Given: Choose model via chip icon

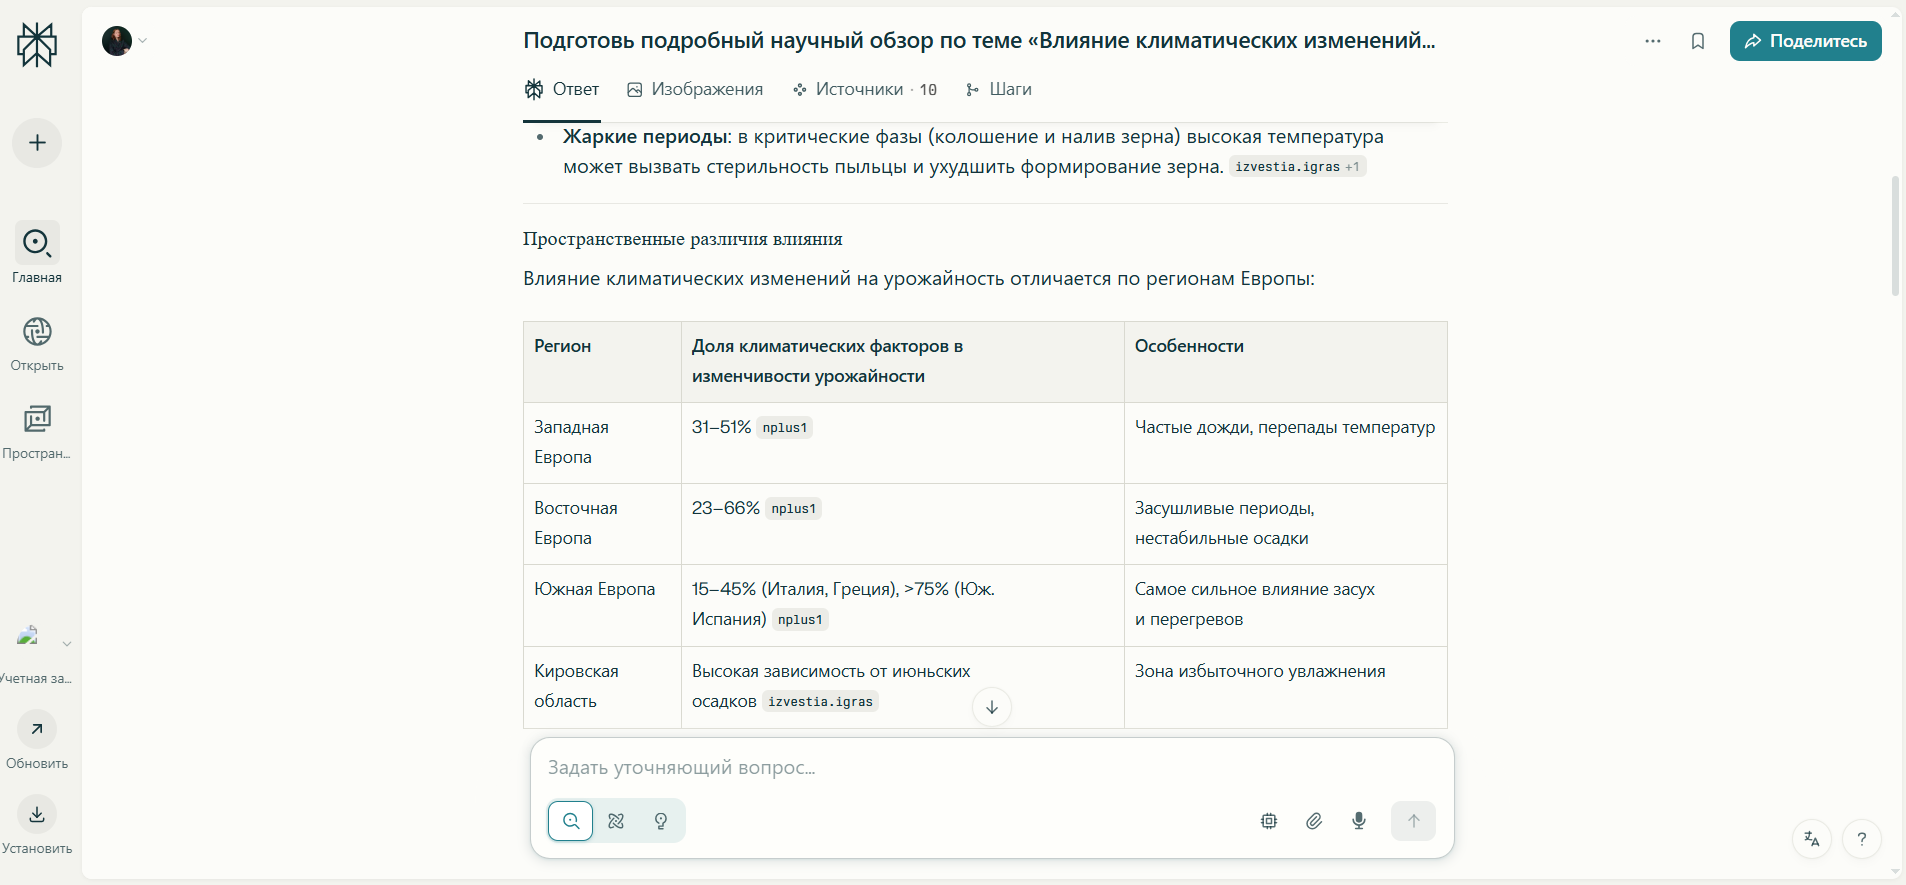Looking at the screenshot, I should pyautogui.click(x=1269, y=821).
